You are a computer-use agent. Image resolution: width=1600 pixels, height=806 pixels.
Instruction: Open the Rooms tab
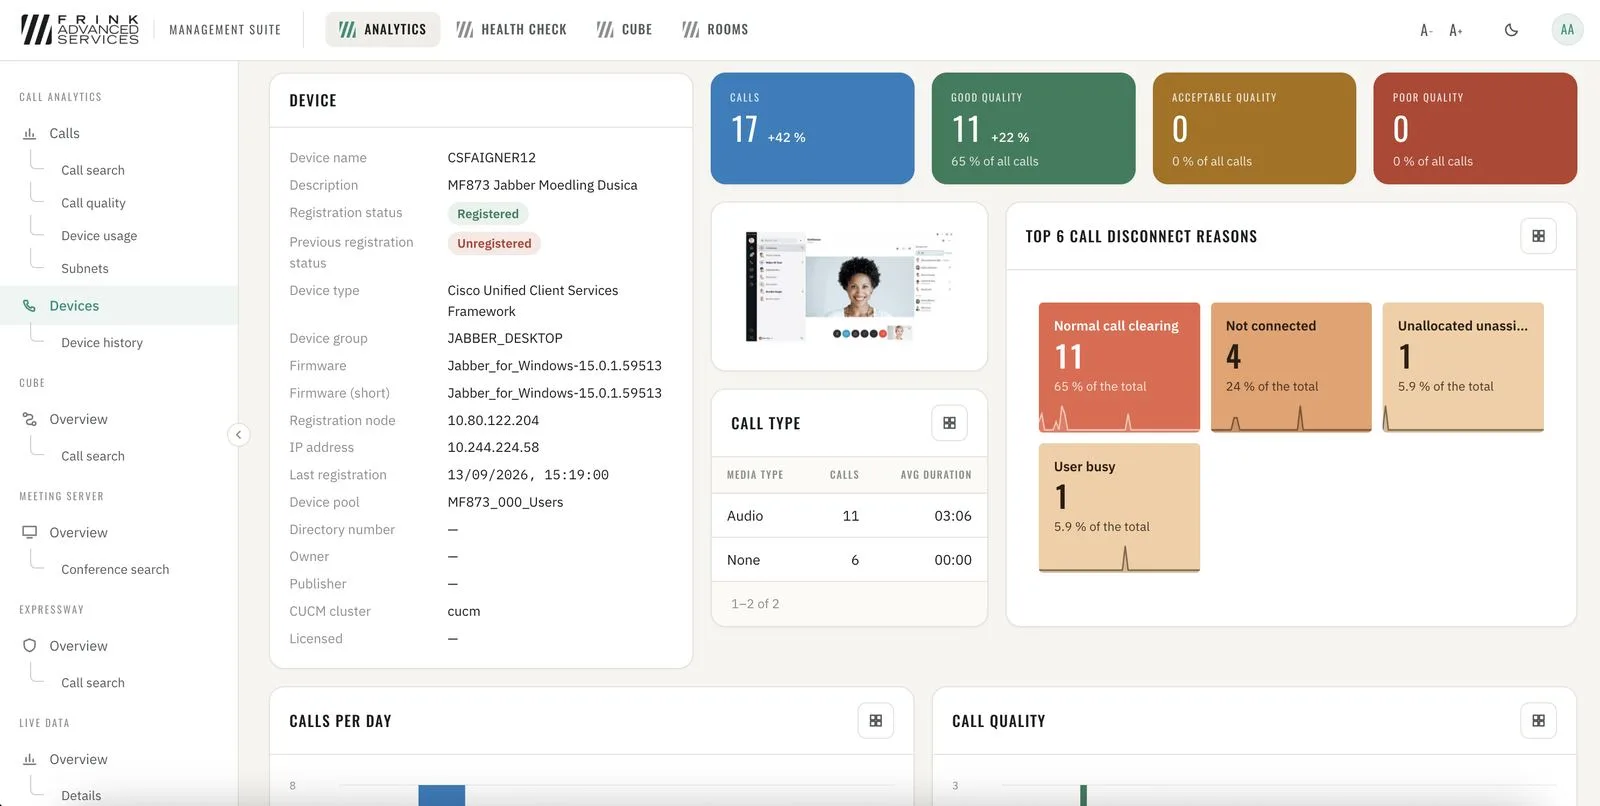click(715, 30)
